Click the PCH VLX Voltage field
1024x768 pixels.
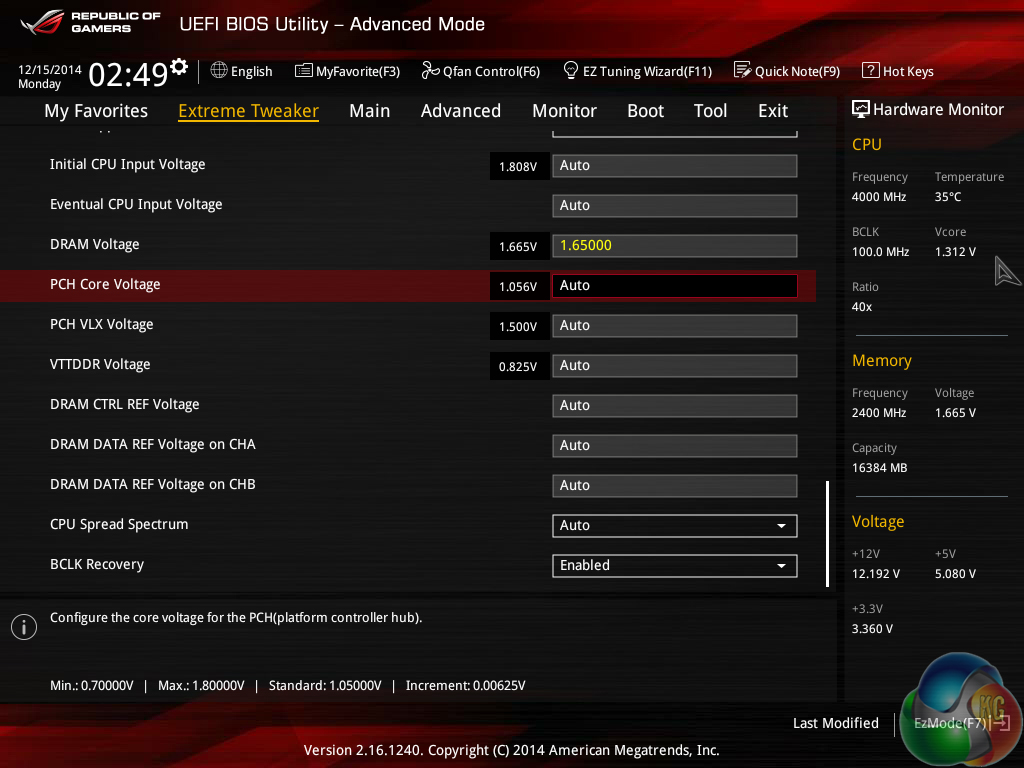pos(675,326)
